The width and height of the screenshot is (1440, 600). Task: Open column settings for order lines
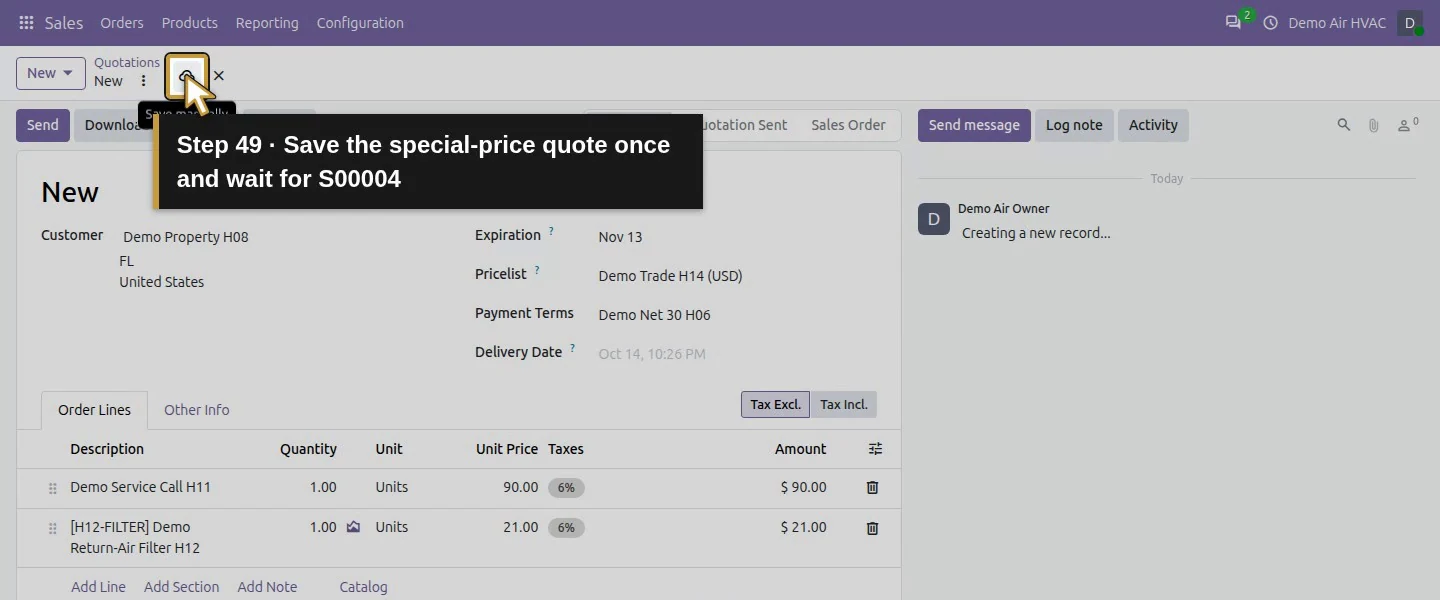click(x=875, y=449)
